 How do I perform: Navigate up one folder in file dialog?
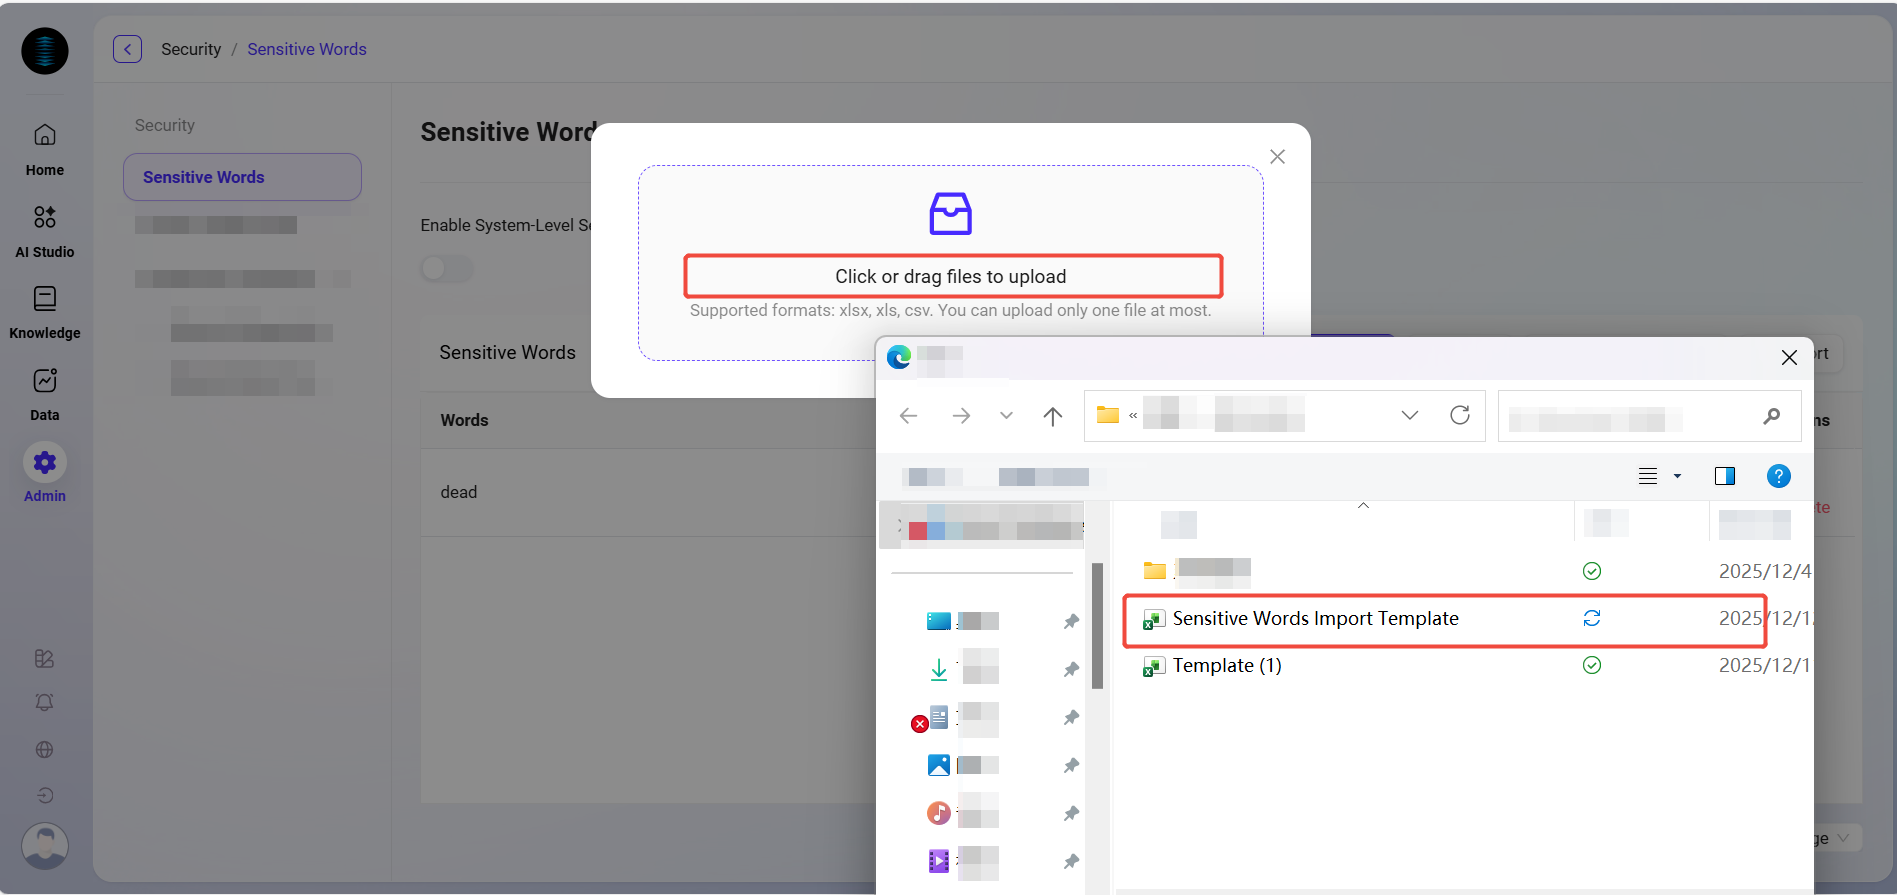(1052, 416)
